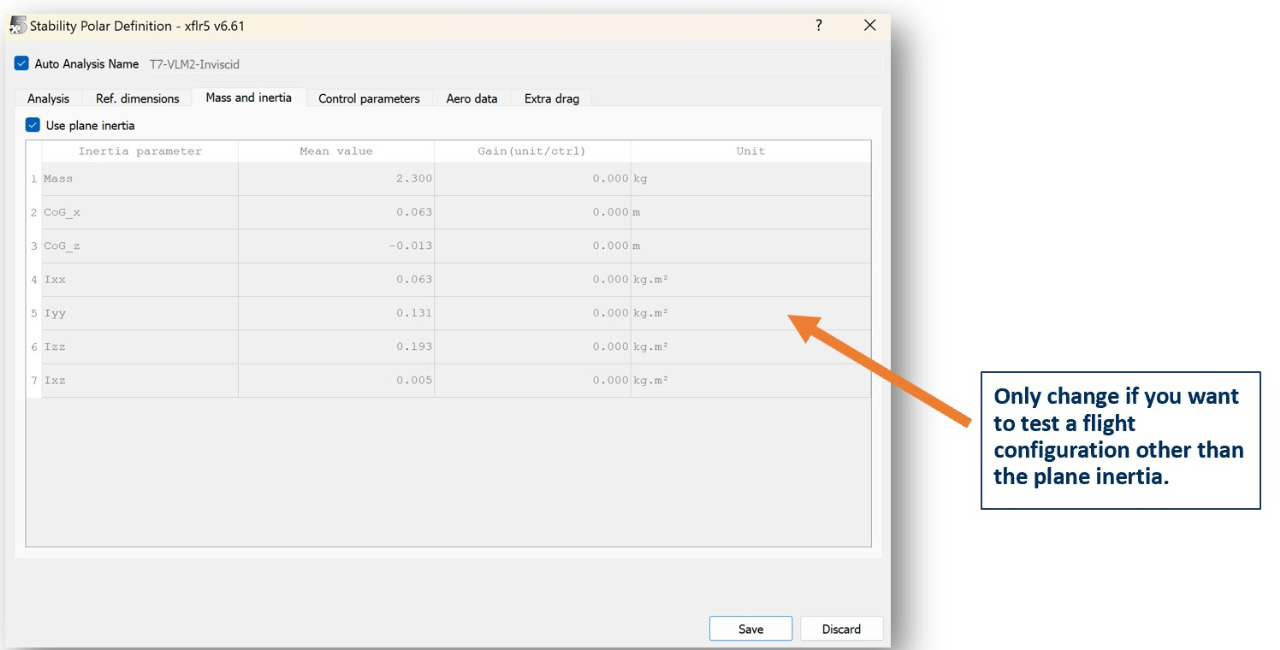Click the Mean value column header

pyautogui.click(x=336, y=151)
